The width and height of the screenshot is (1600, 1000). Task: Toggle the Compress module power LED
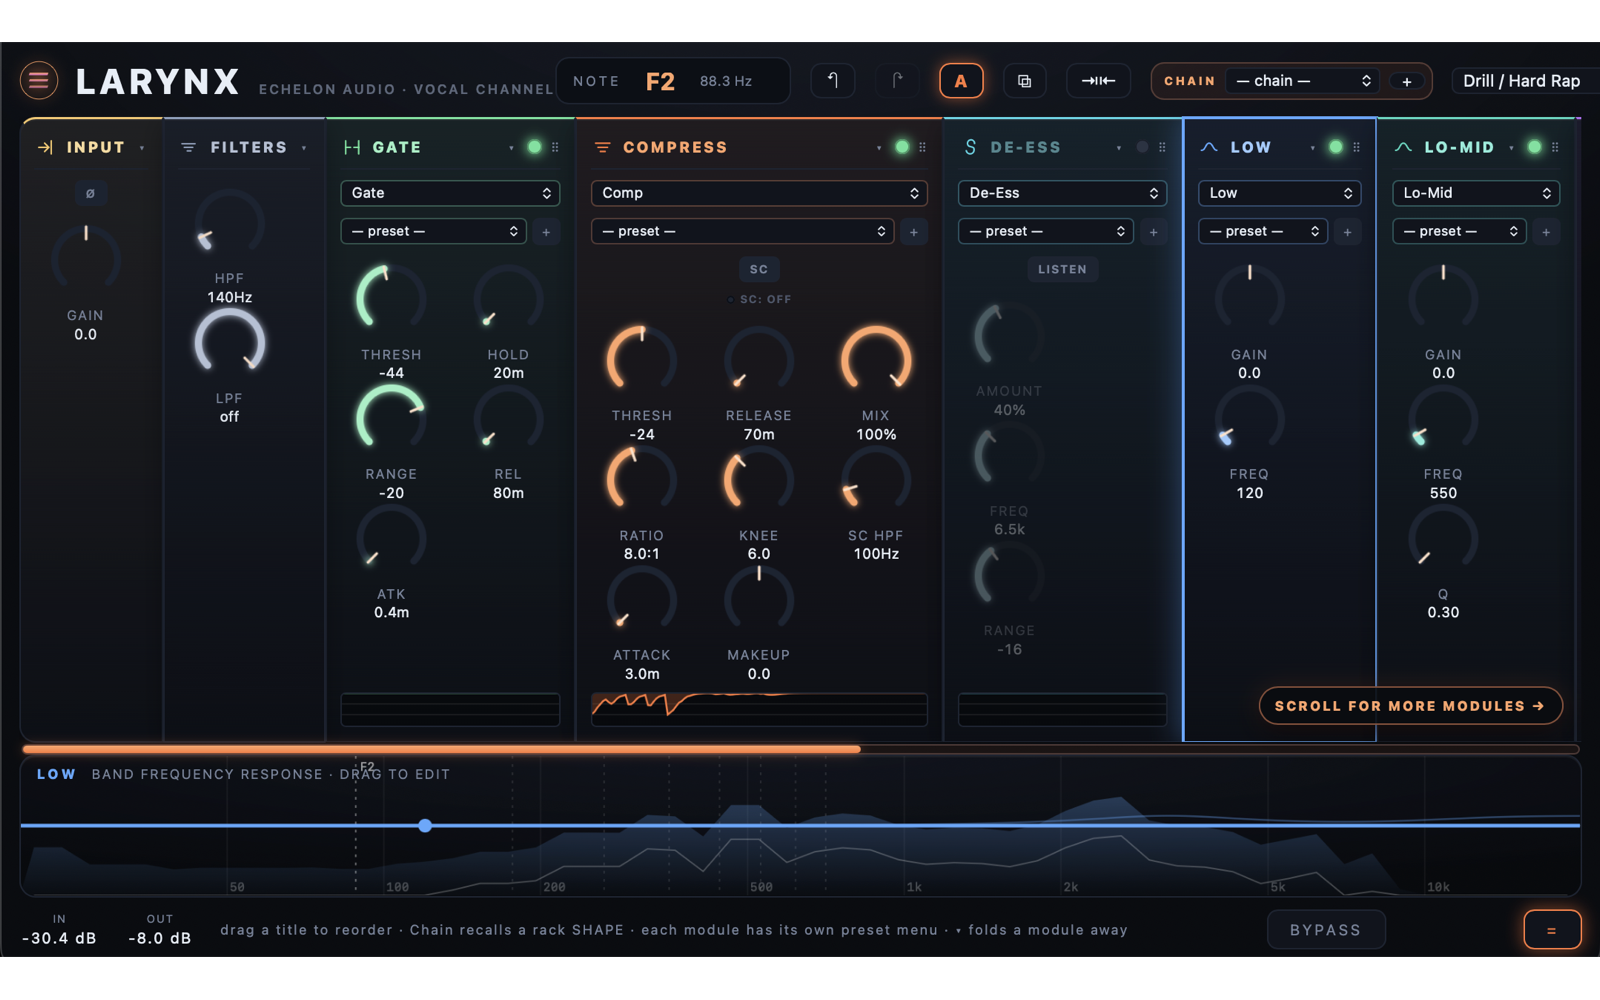pyautogui.click(x=902, y=147)
